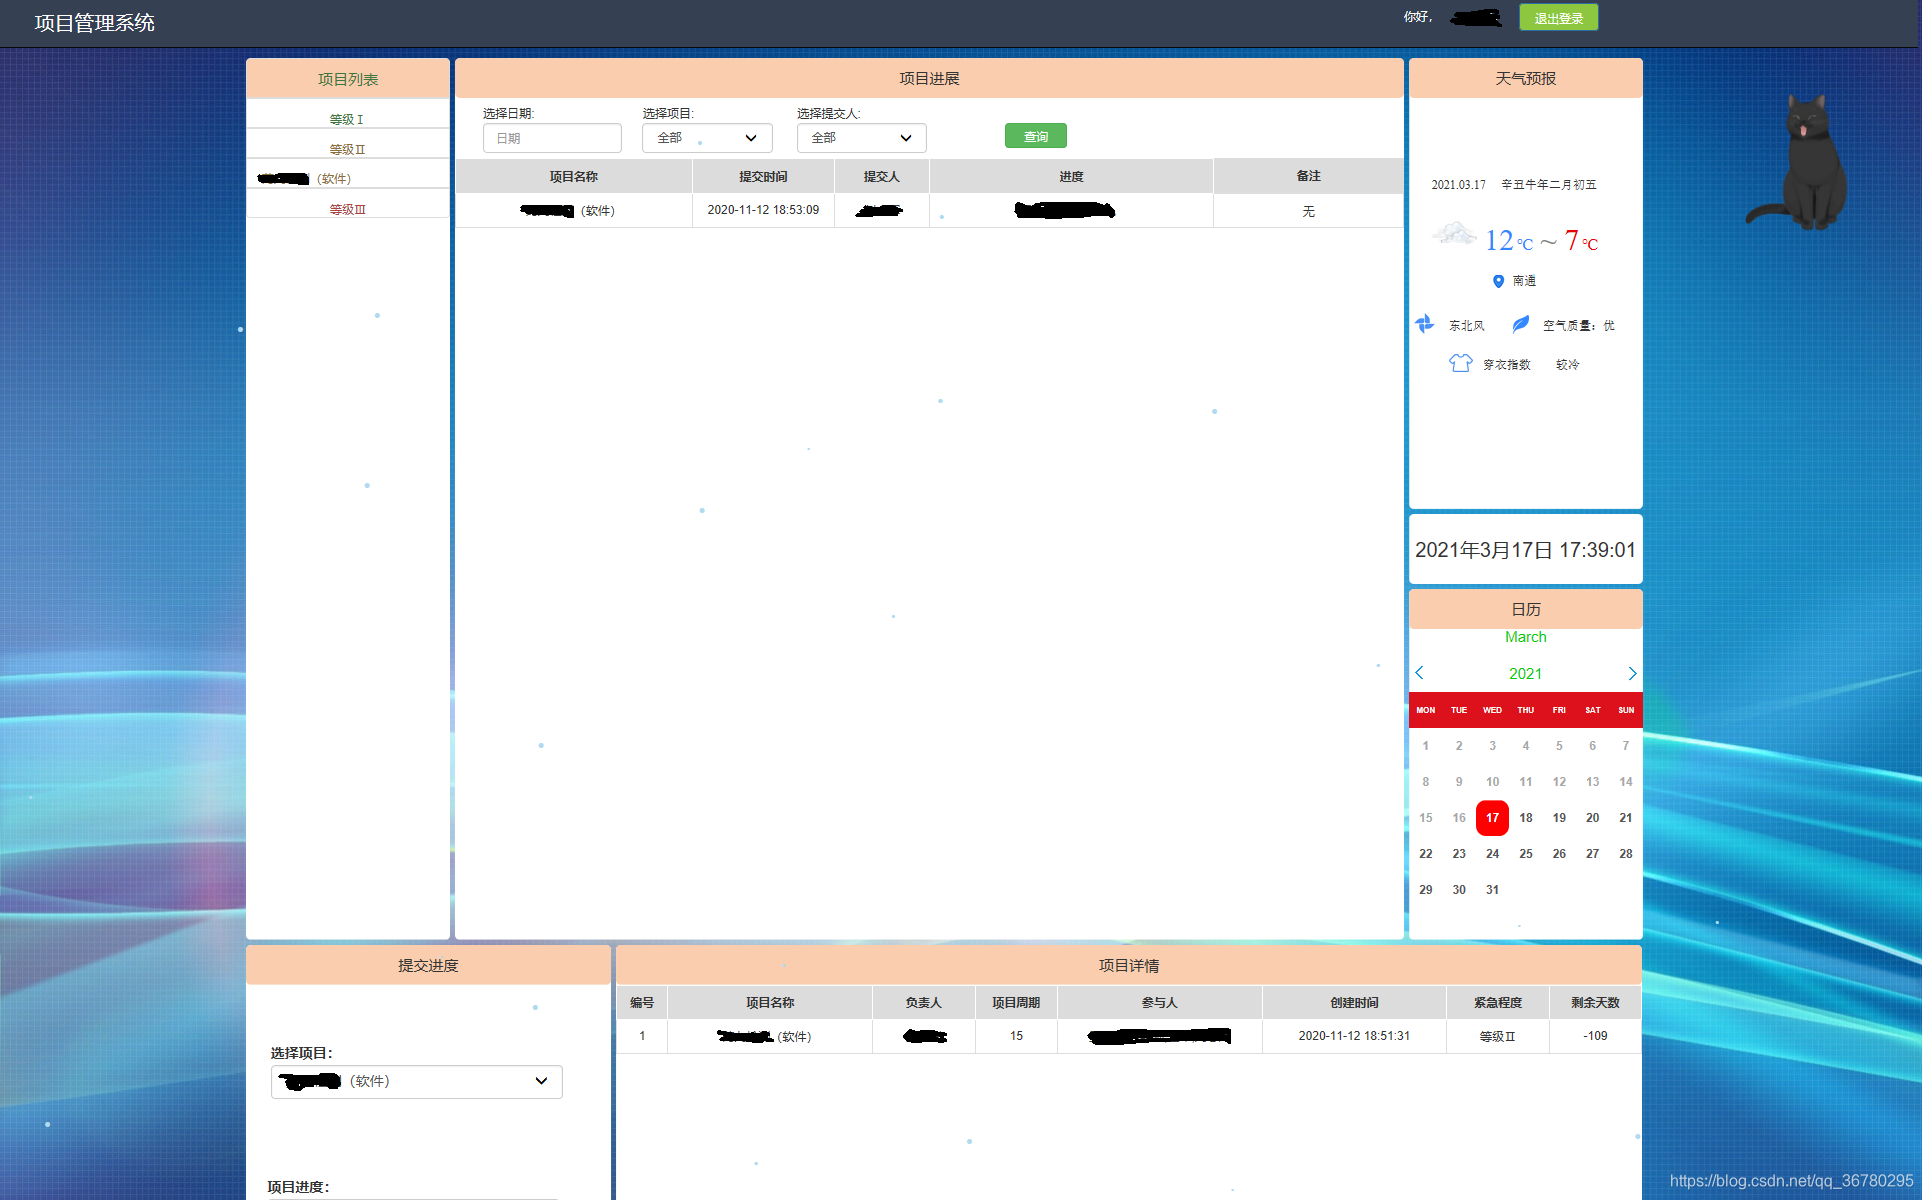Screen dimensions: 1924x1200
Task: Select 等级 II in project list
Action: coord(347,149)
